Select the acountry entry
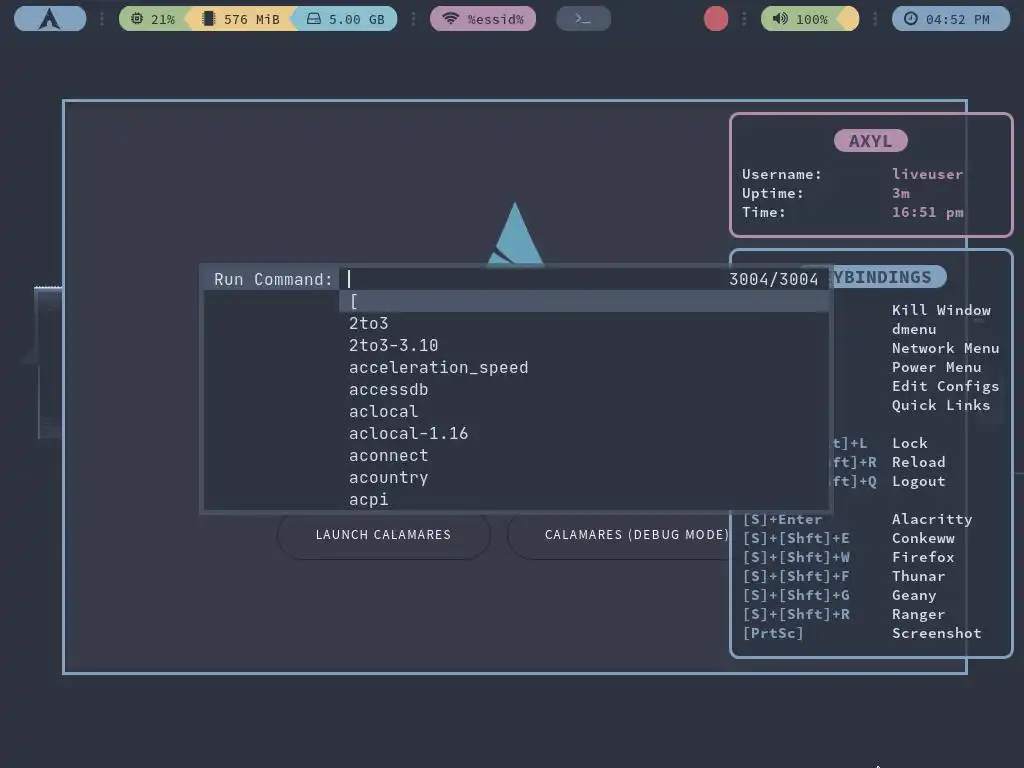 pyautogui.click(x=584, y=477)
